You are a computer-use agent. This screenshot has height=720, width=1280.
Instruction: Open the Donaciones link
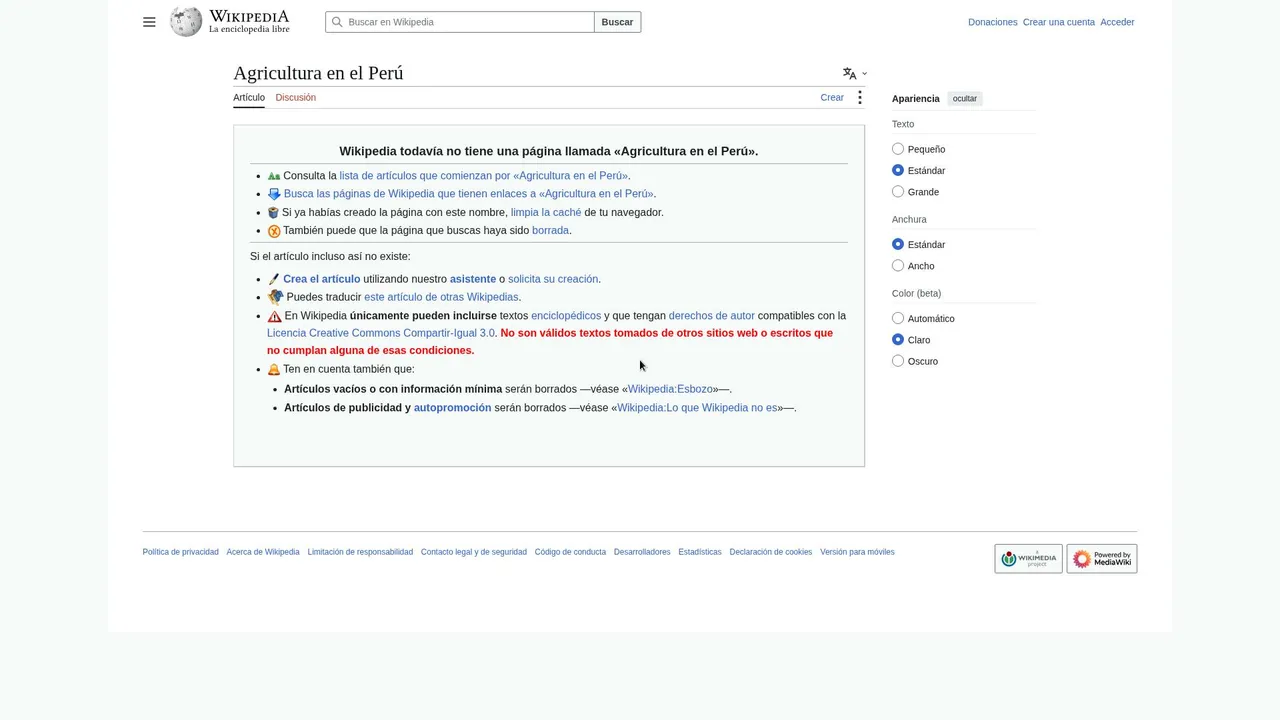tap(992, 22)
